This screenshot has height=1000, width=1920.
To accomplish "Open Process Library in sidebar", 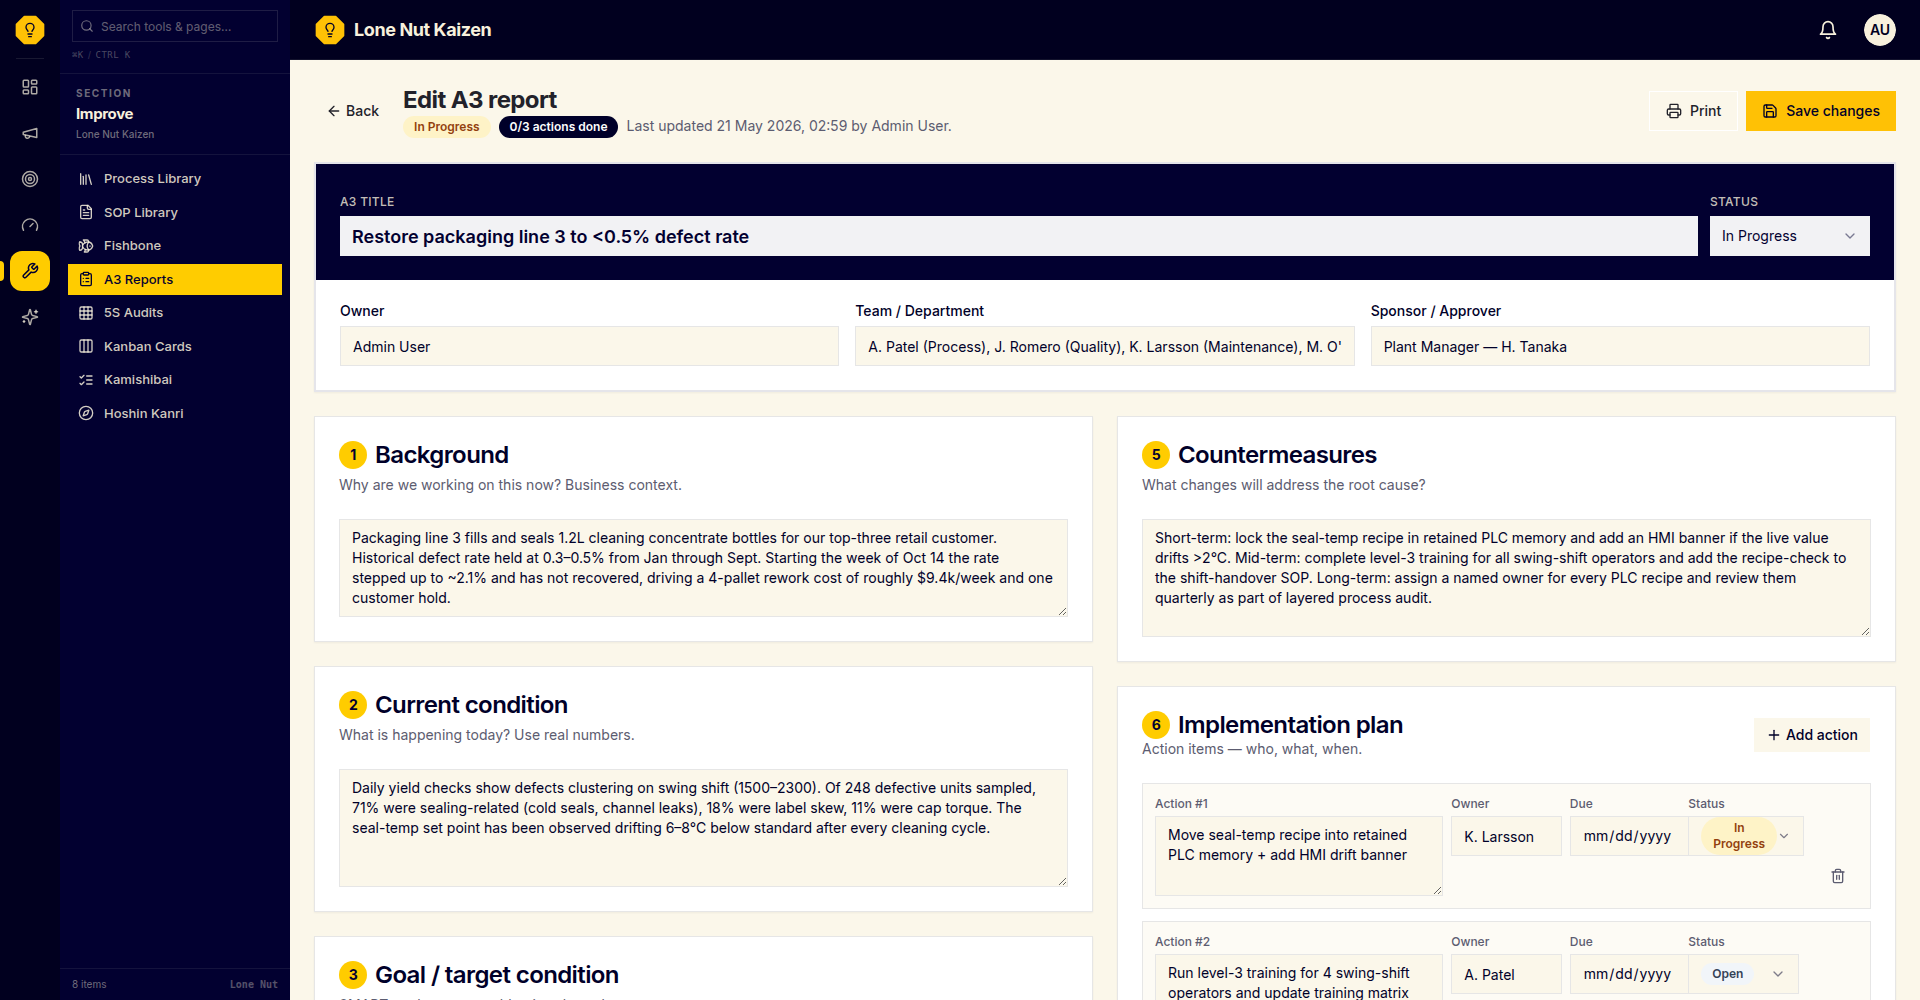I will 175,179.
